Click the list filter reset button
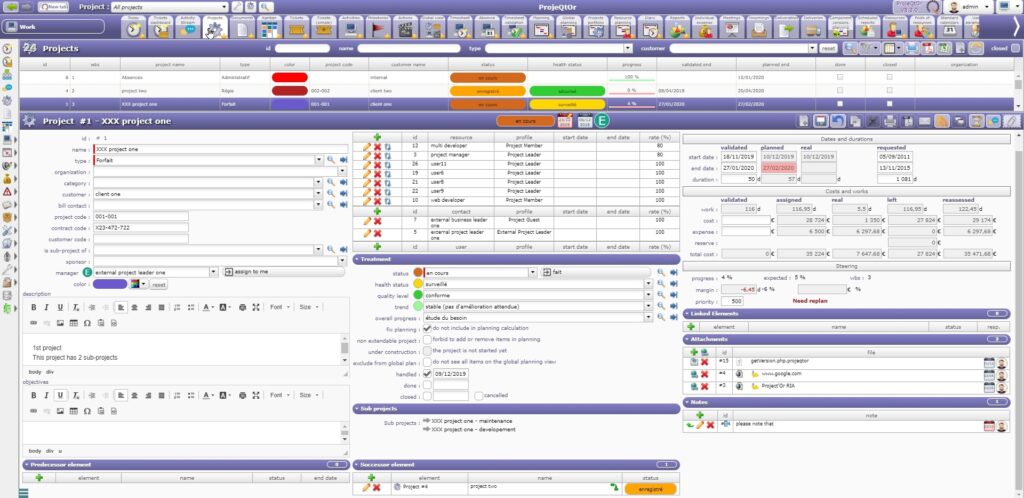The image size is (1024, 498). point(828,48)
